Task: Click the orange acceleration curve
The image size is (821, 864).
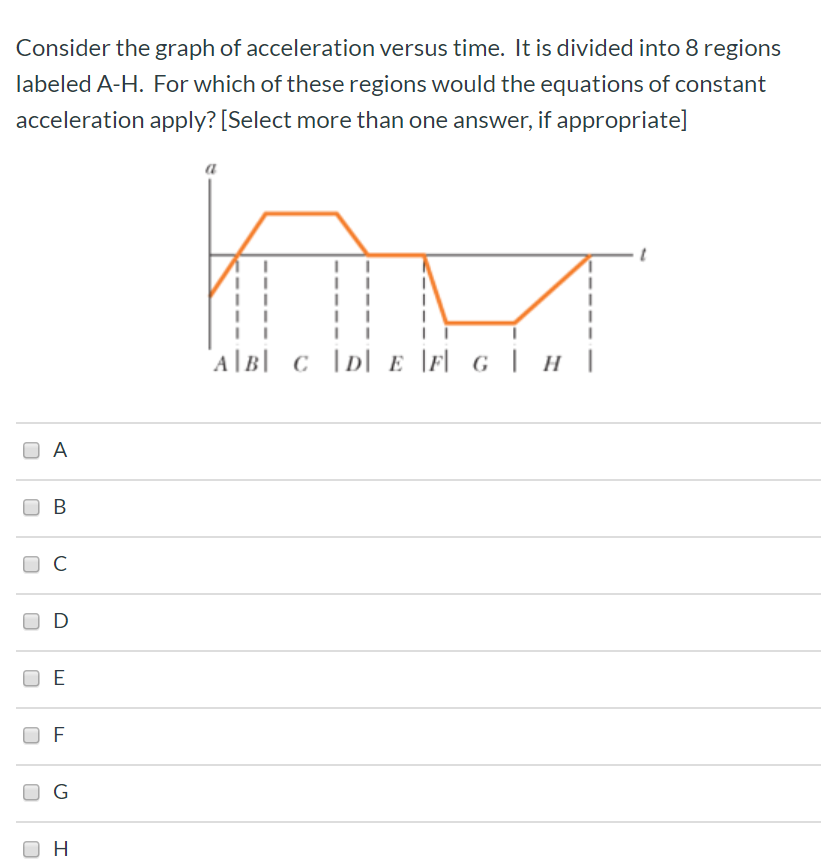Action: coord(300,212)
